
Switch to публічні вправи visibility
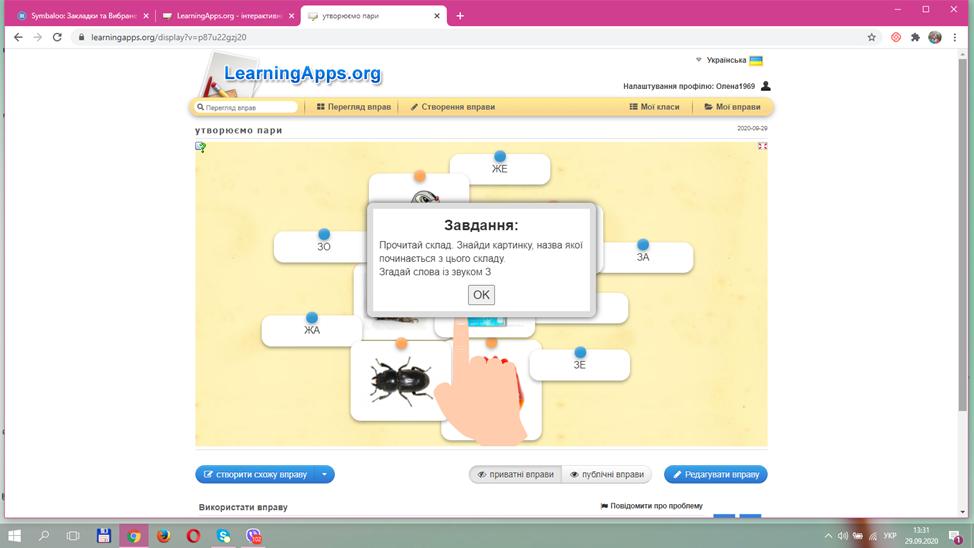point(607,474)
